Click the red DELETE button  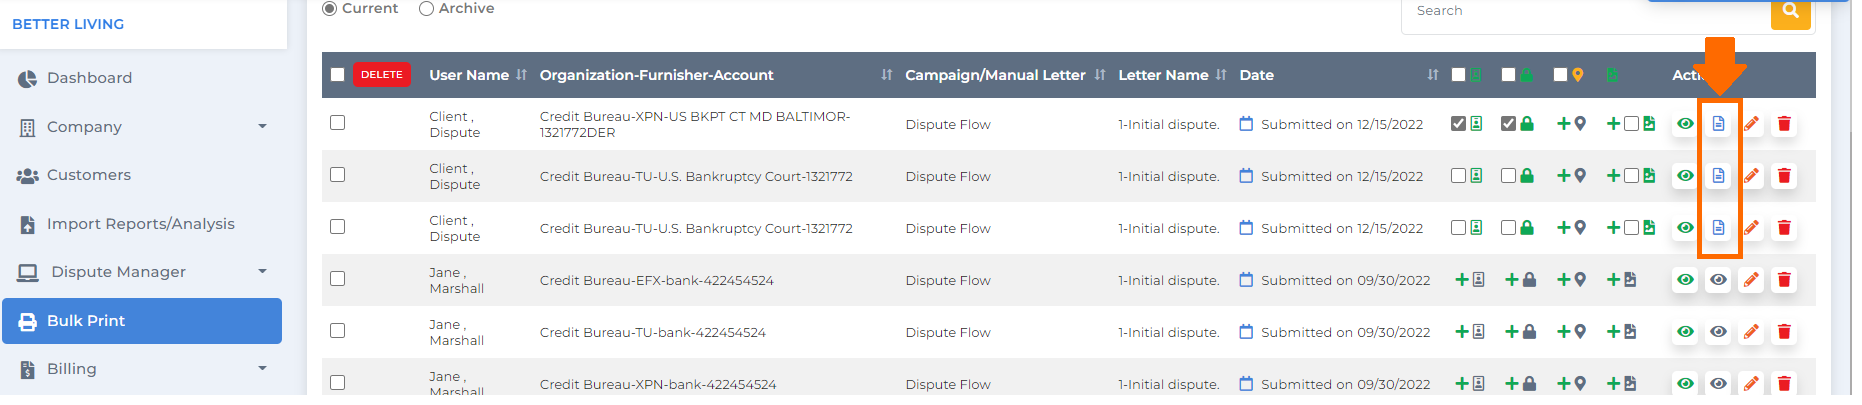pyautogui.click(x=382, y=75)
